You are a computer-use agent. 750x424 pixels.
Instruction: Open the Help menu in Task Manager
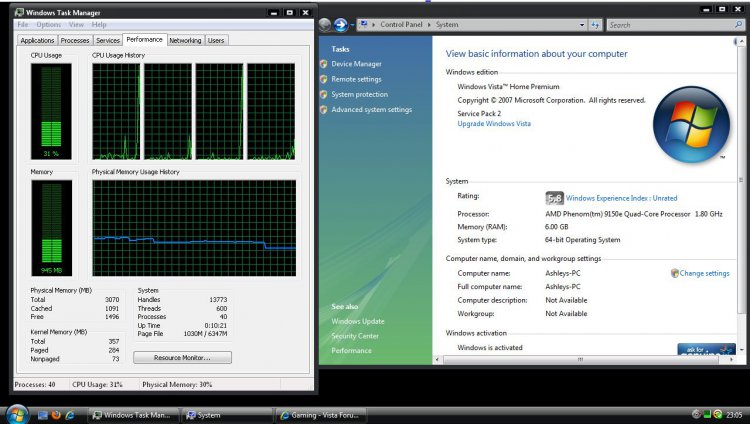99,24
